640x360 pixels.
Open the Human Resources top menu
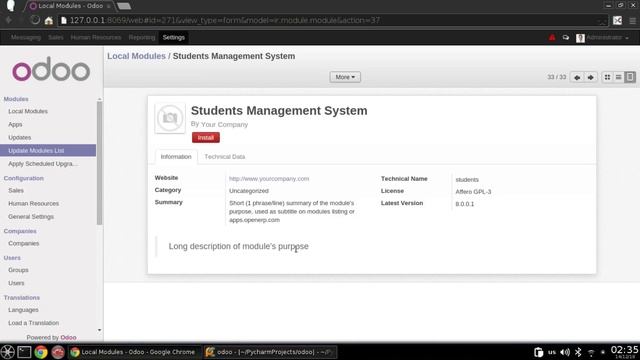96,38
